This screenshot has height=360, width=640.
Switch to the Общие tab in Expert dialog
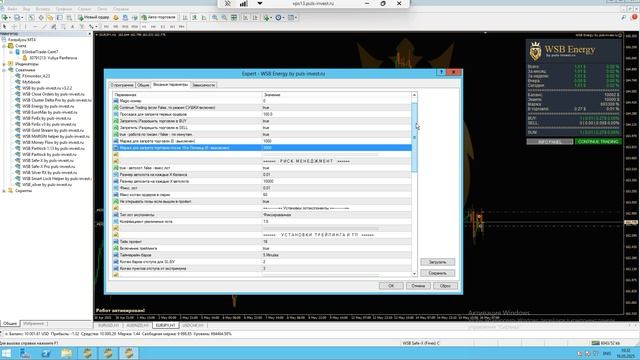[143, 85]
